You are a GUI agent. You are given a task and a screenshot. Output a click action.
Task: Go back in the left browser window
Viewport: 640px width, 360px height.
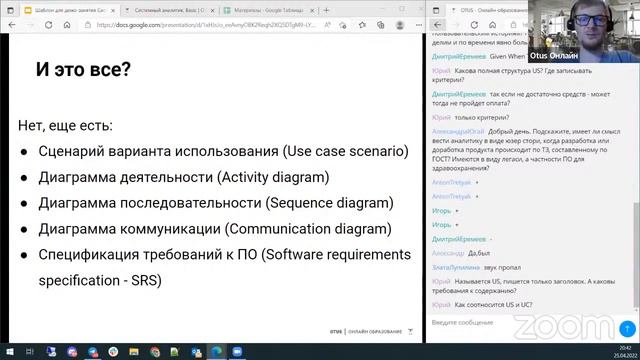pos(12,25)
